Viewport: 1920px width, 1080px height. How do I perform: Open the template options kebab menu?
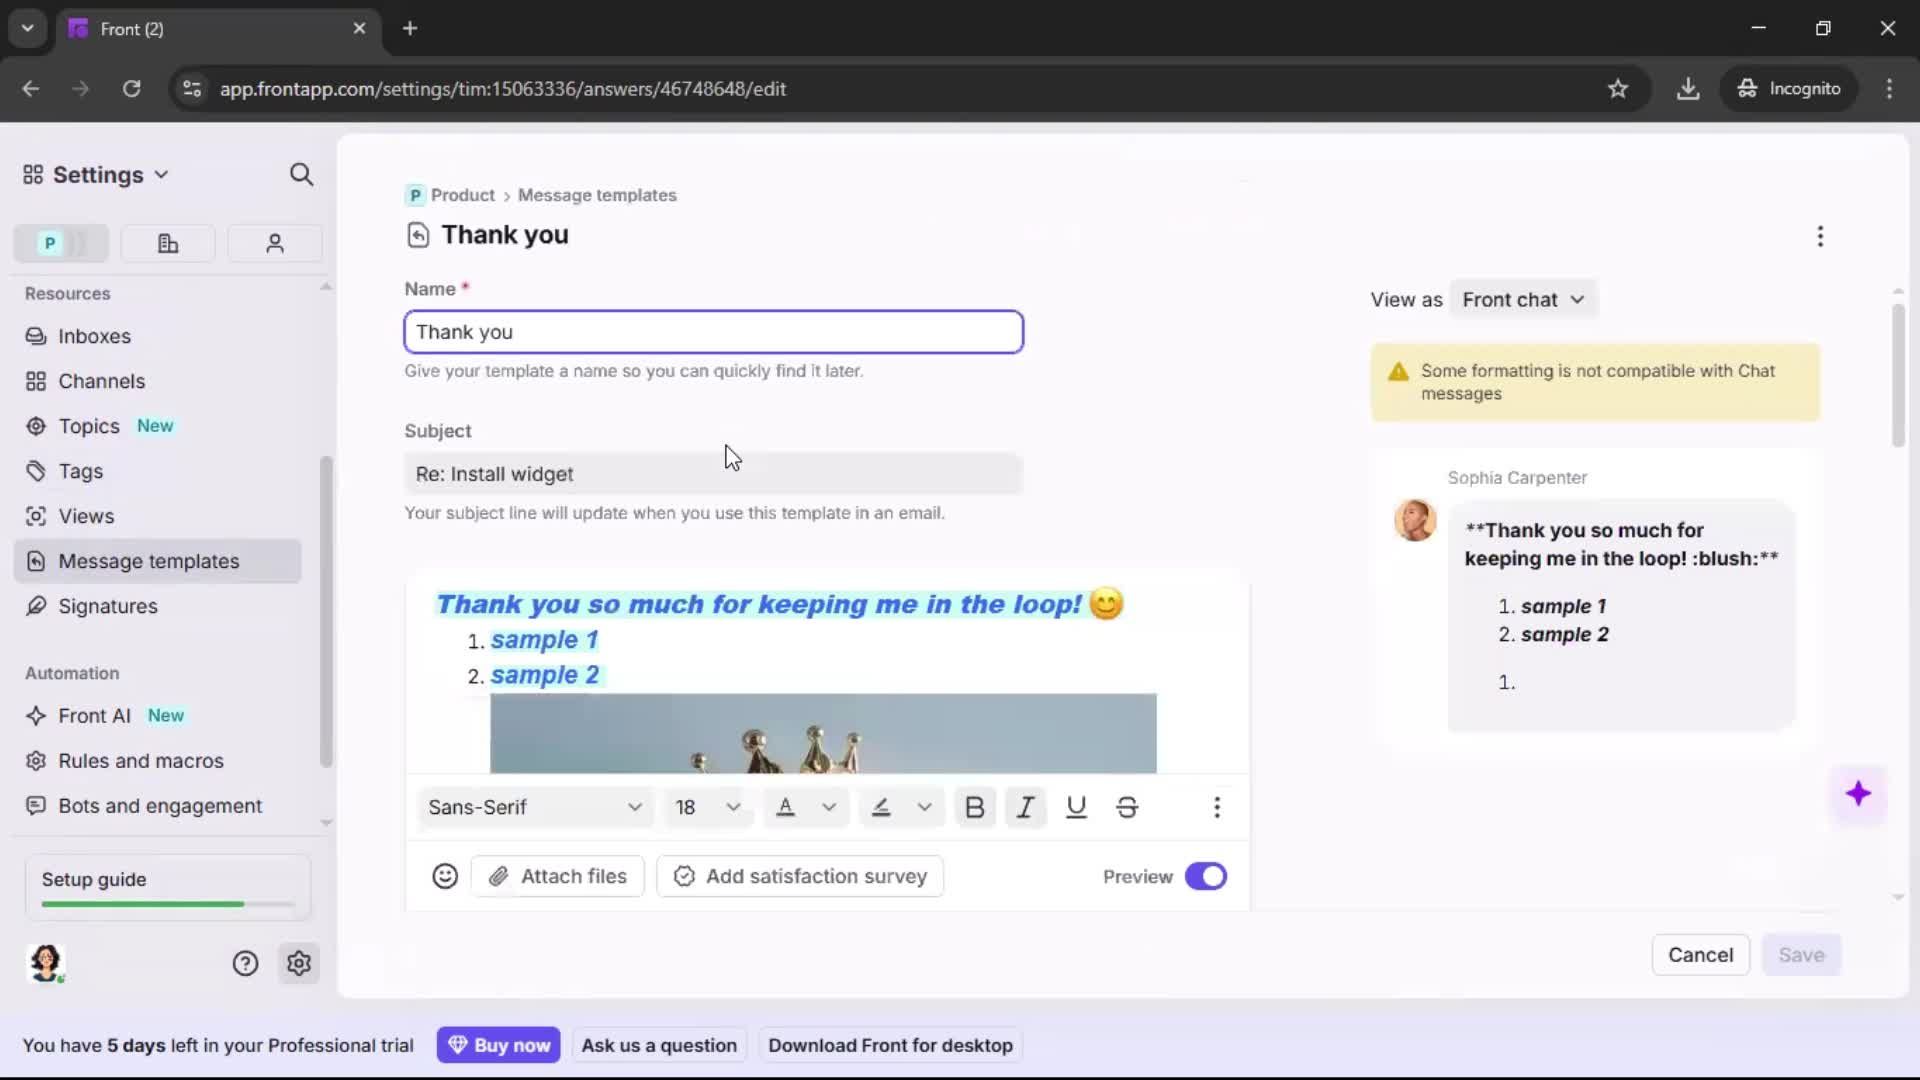click(1819, 236)
